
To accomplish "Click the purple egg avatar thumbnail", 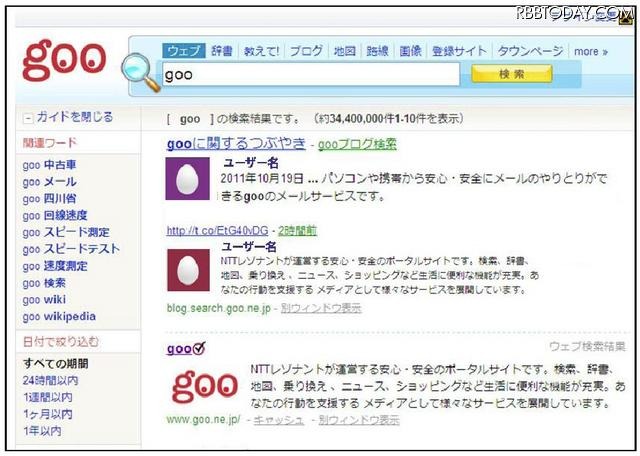I will tap(187, 179).
